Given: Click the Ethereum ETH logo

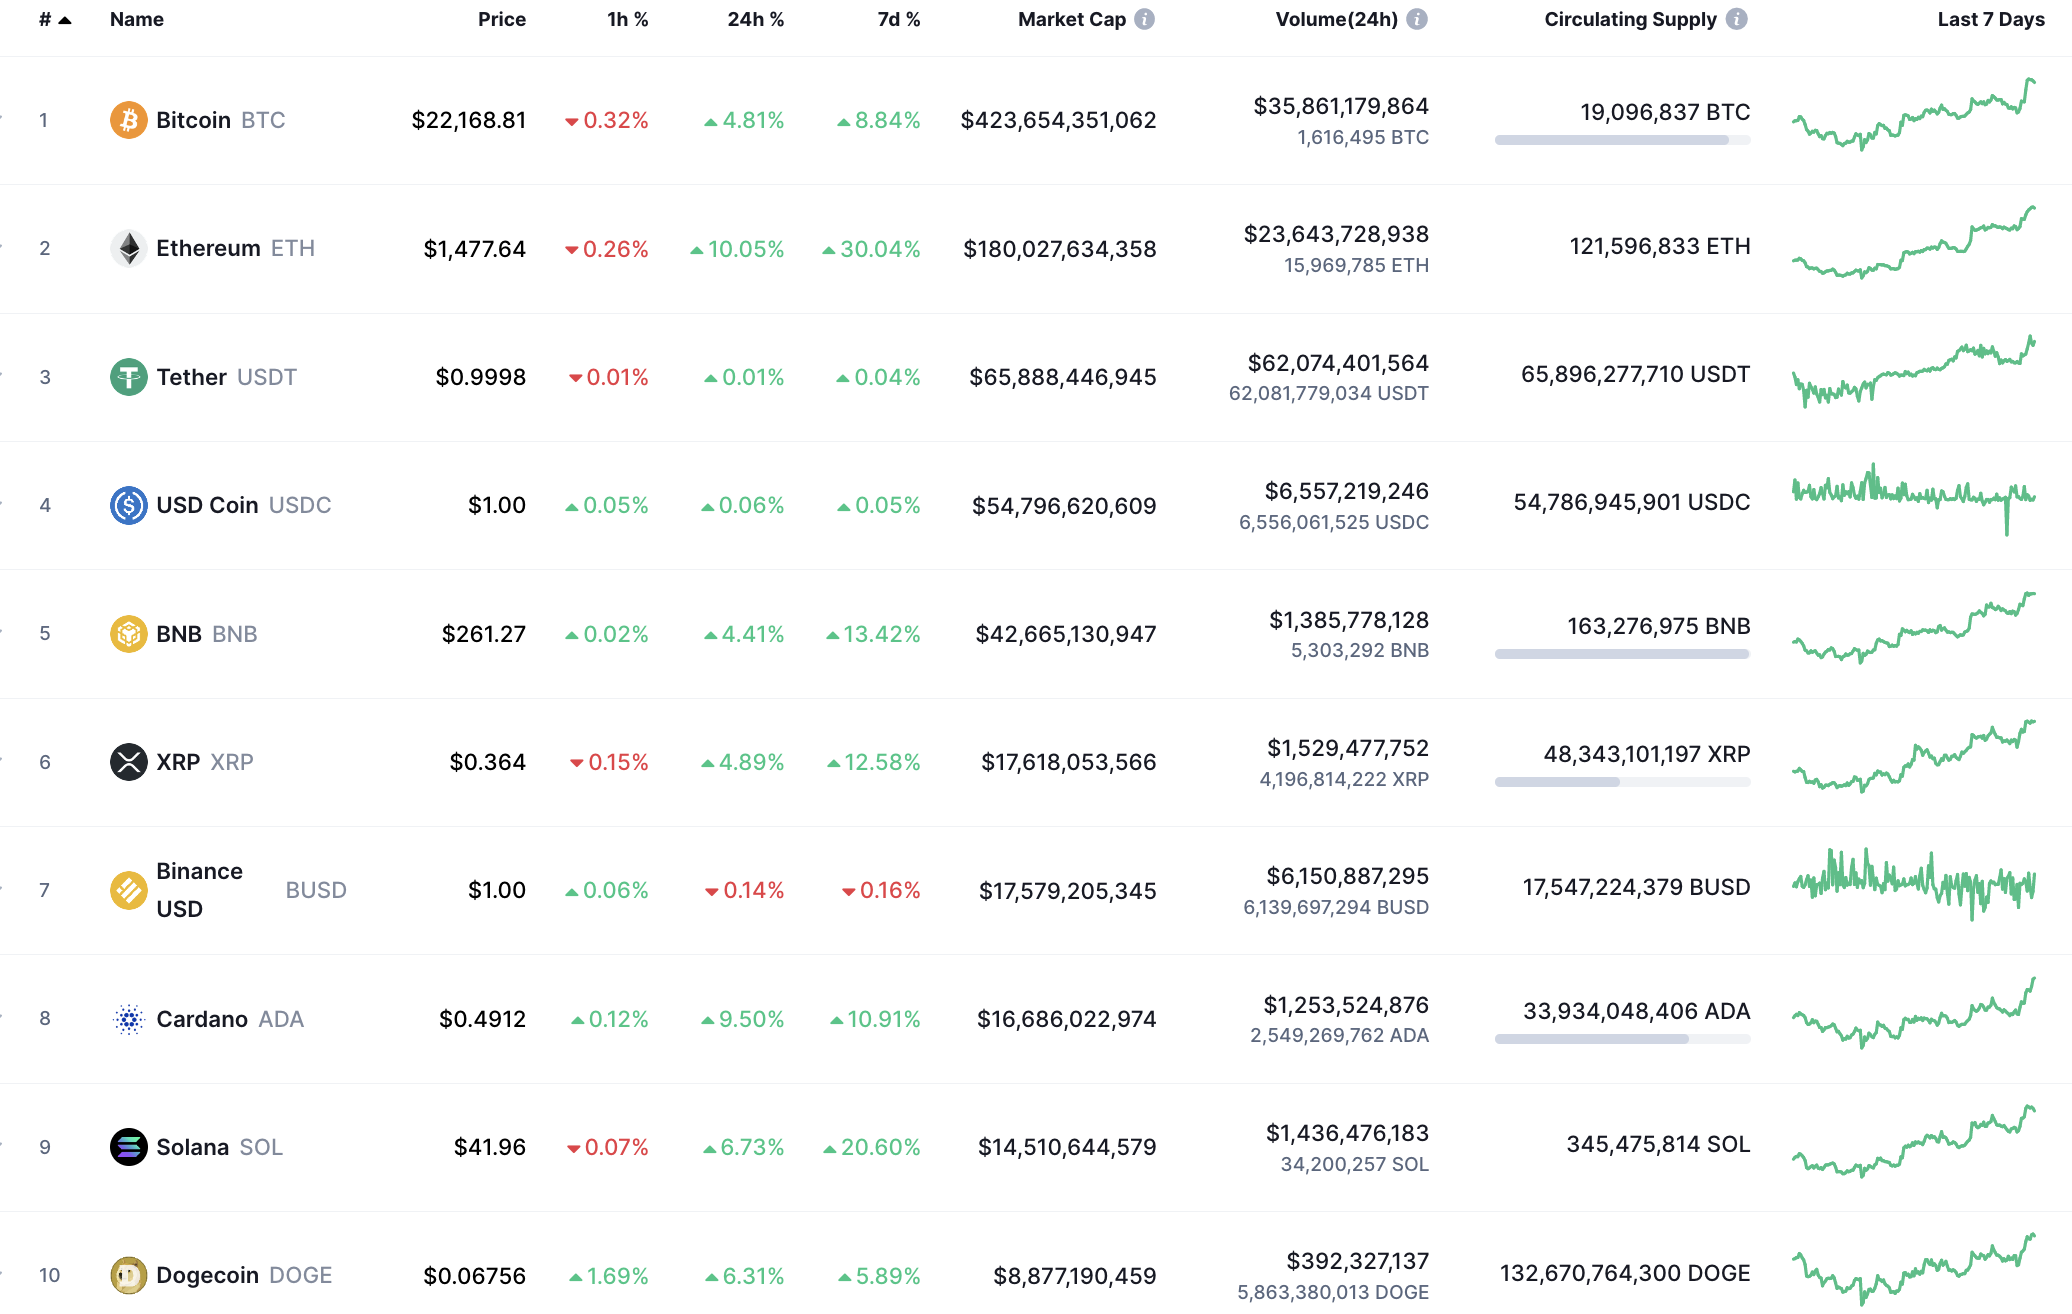Looking at the screenshot, I should click(129, 248).
